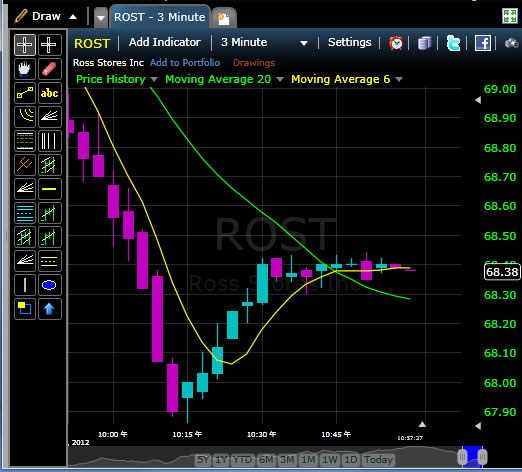Select the 1Y range tab

pos(221,460)
